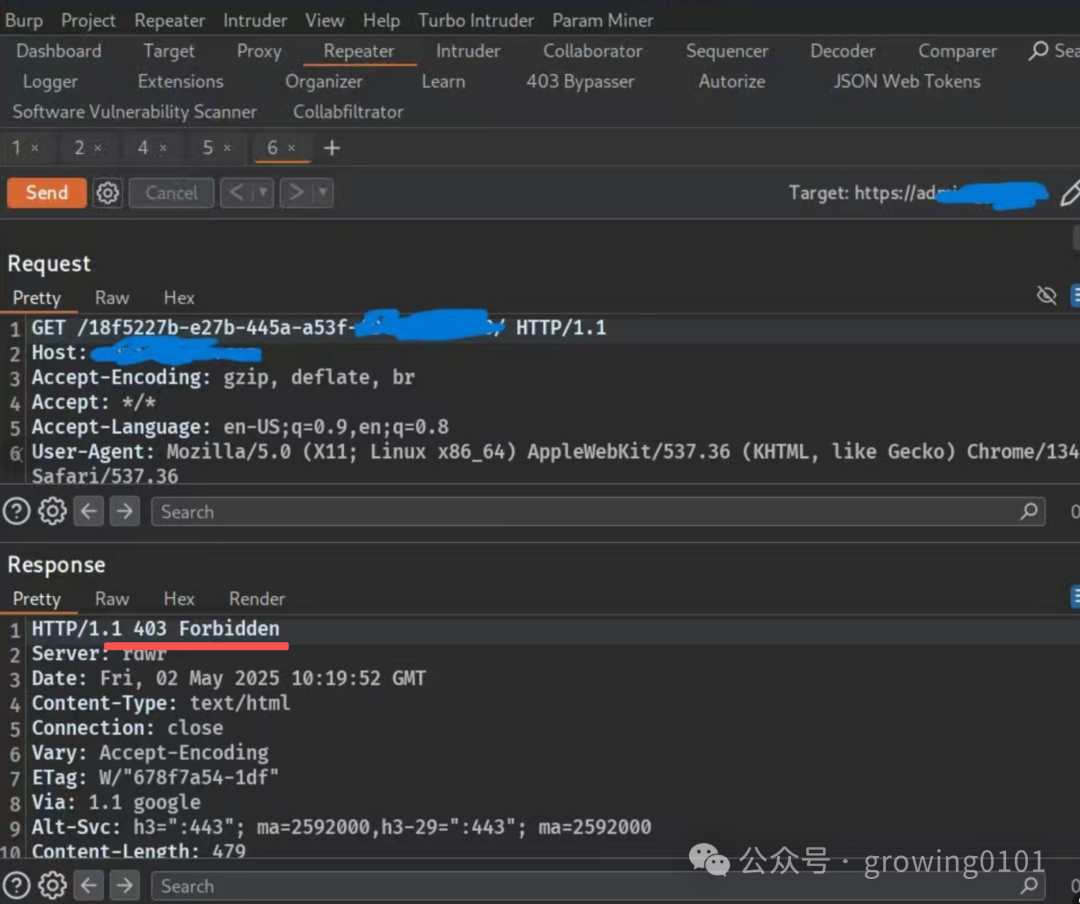Open the JSON Web Tokens tab
Viewport: 1080px width, 904px height.
pos(907,81)
